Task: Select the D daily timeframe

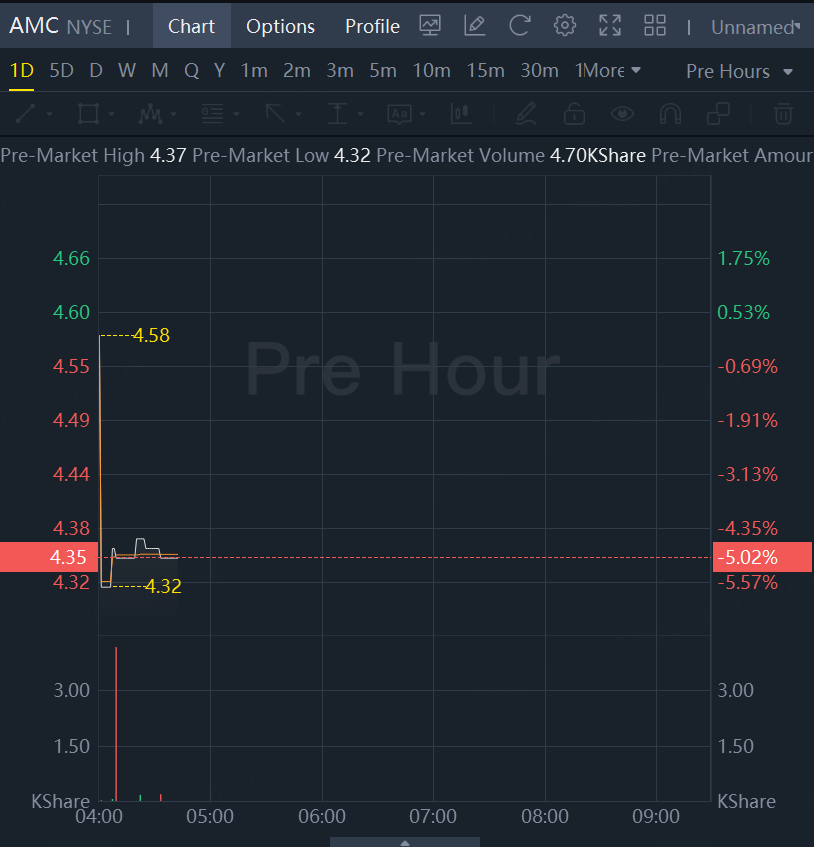Action: point(96,71)
